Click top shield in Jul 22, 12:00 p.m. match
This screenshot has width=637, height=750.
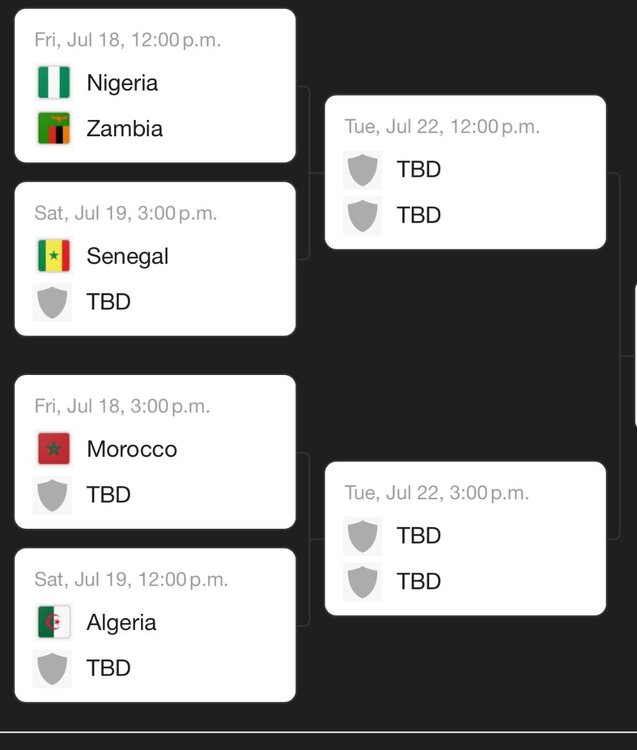[362, 170]
